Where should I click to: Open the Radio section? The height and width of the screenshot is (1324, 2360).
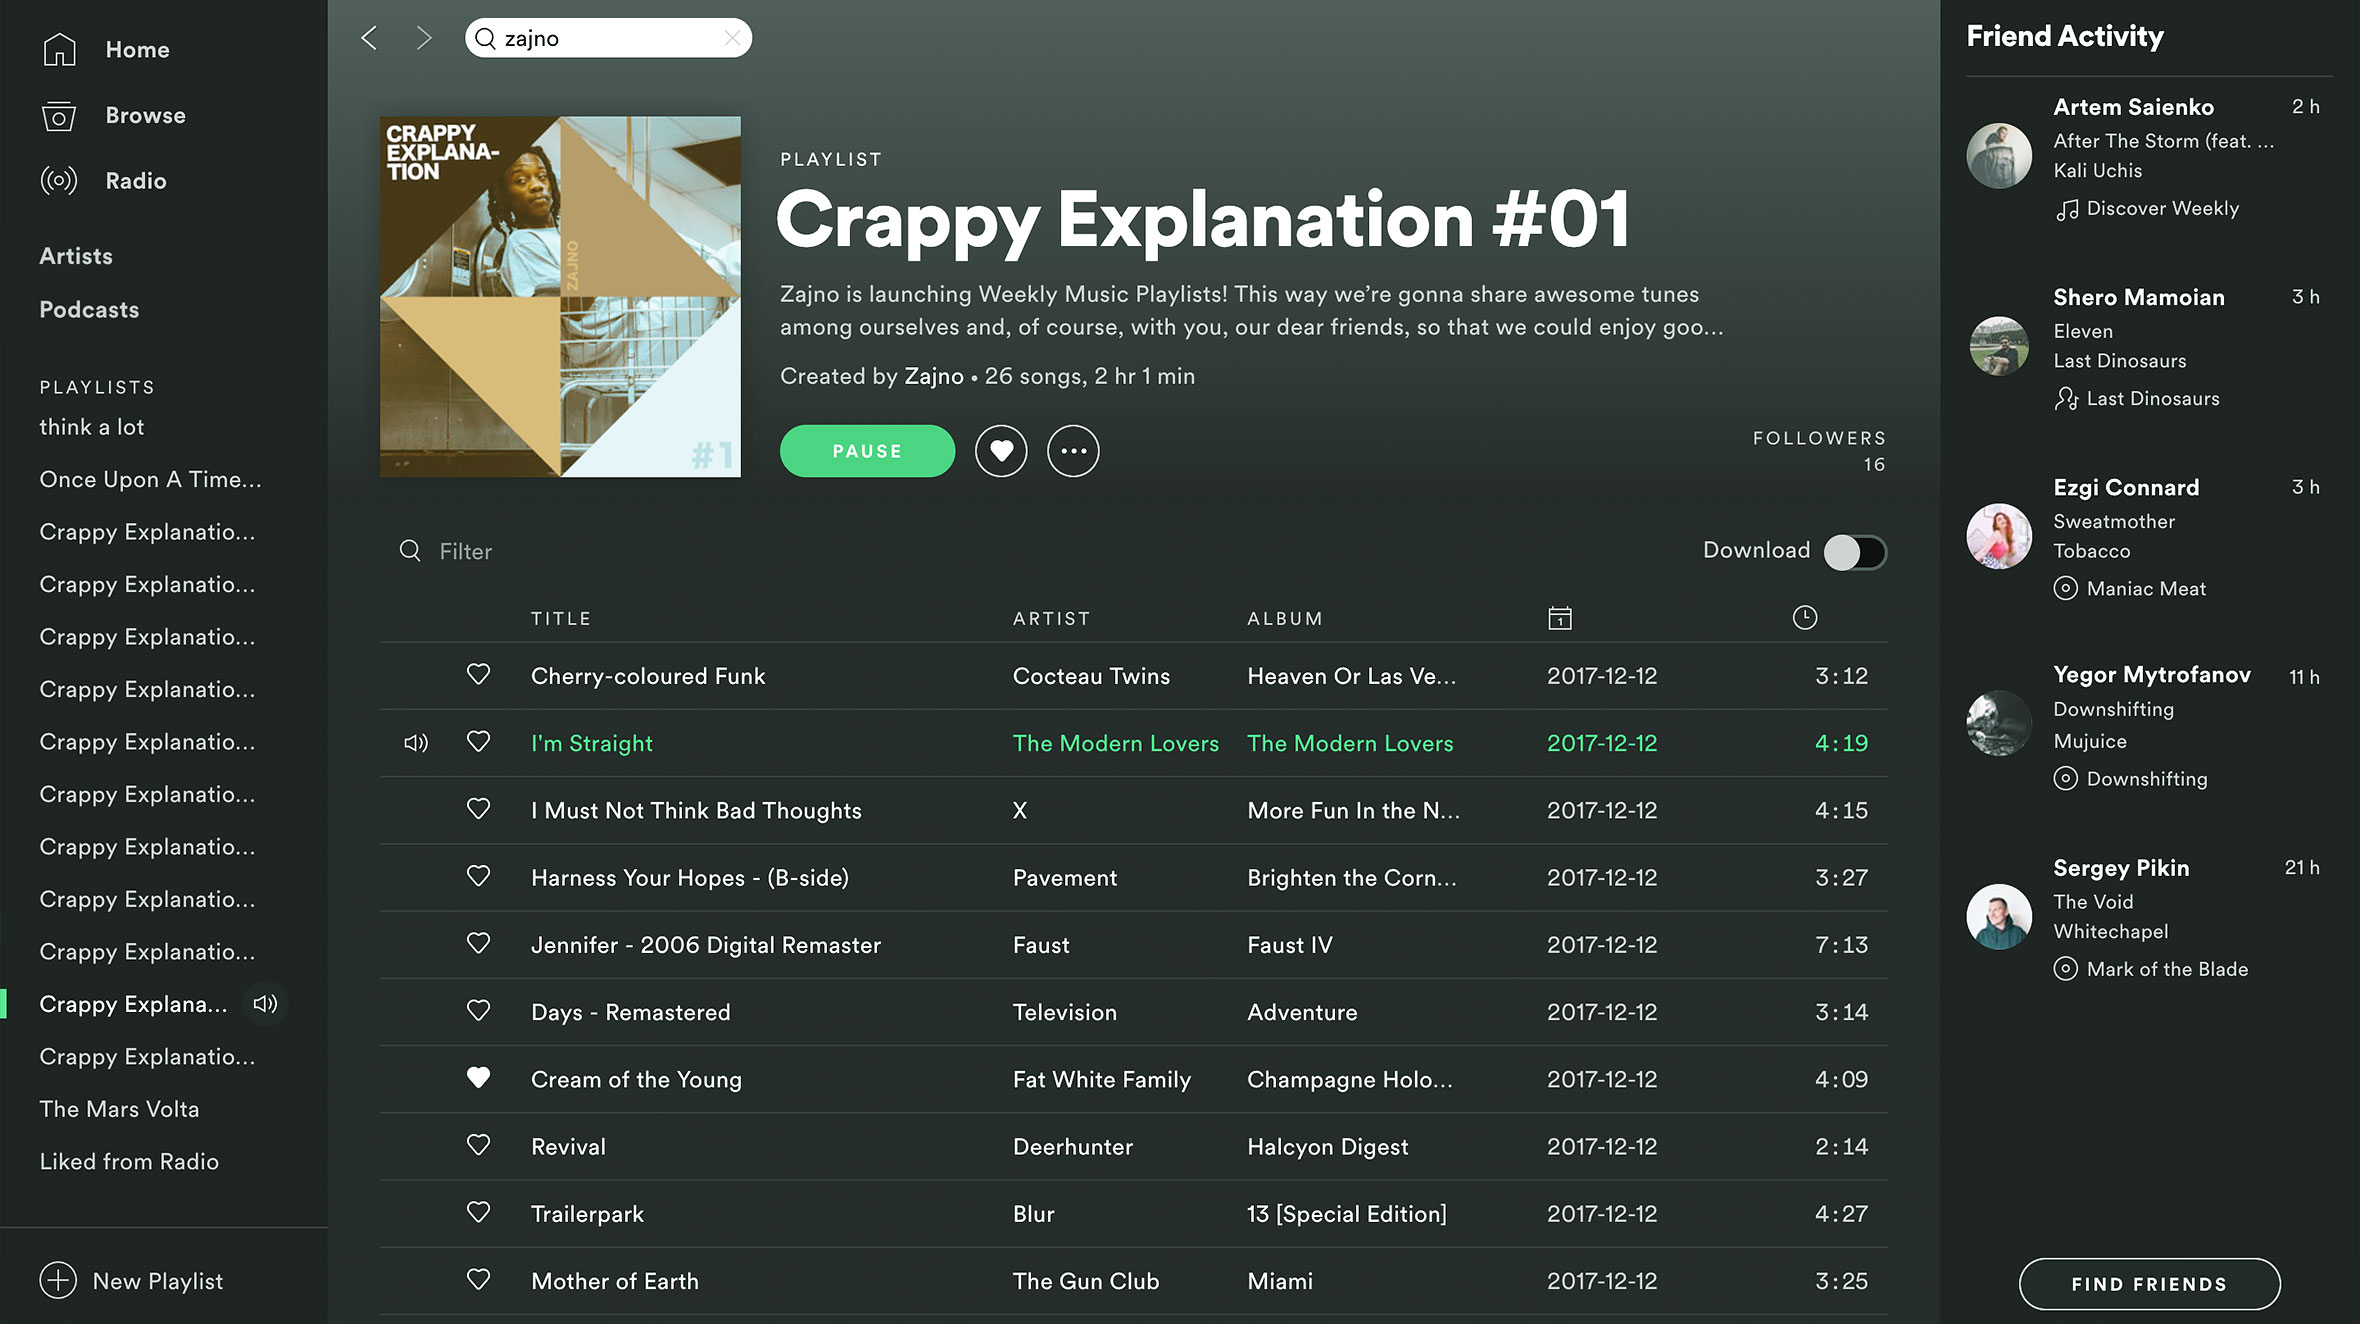[x=136, y=181]
